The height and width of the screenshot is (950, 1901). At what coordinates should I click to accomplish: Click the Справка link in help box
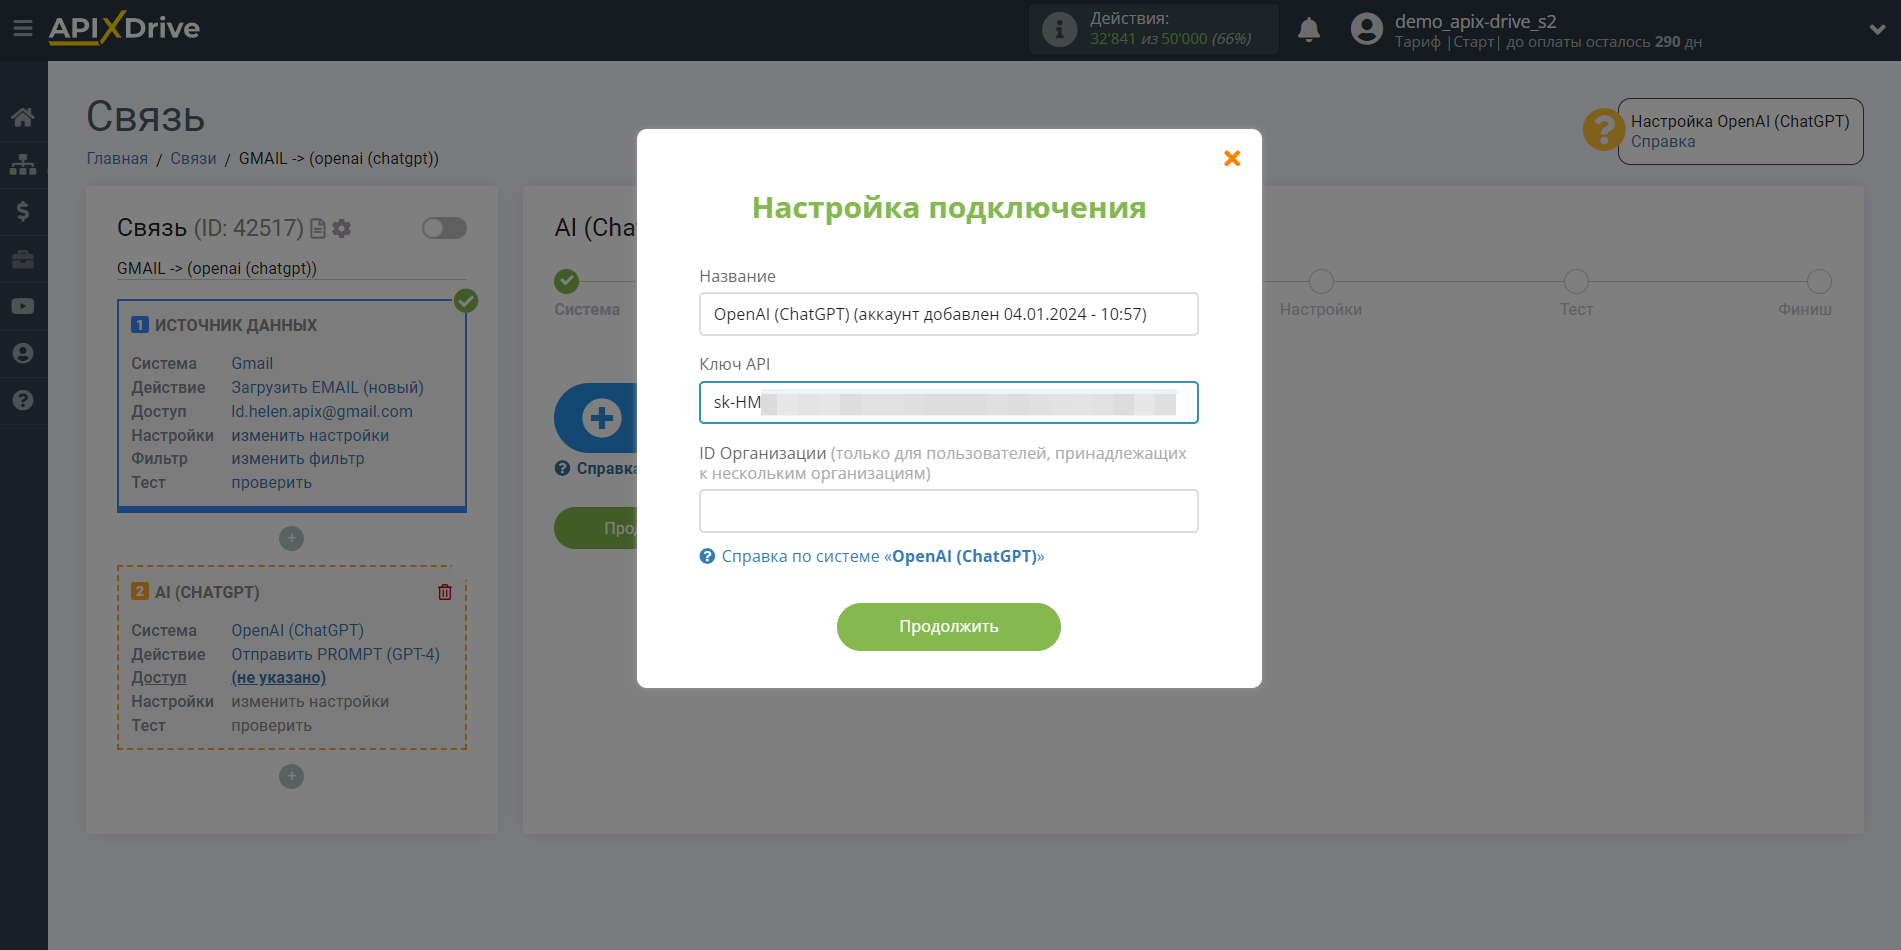pyautogui.click(x=1663, y=141)
